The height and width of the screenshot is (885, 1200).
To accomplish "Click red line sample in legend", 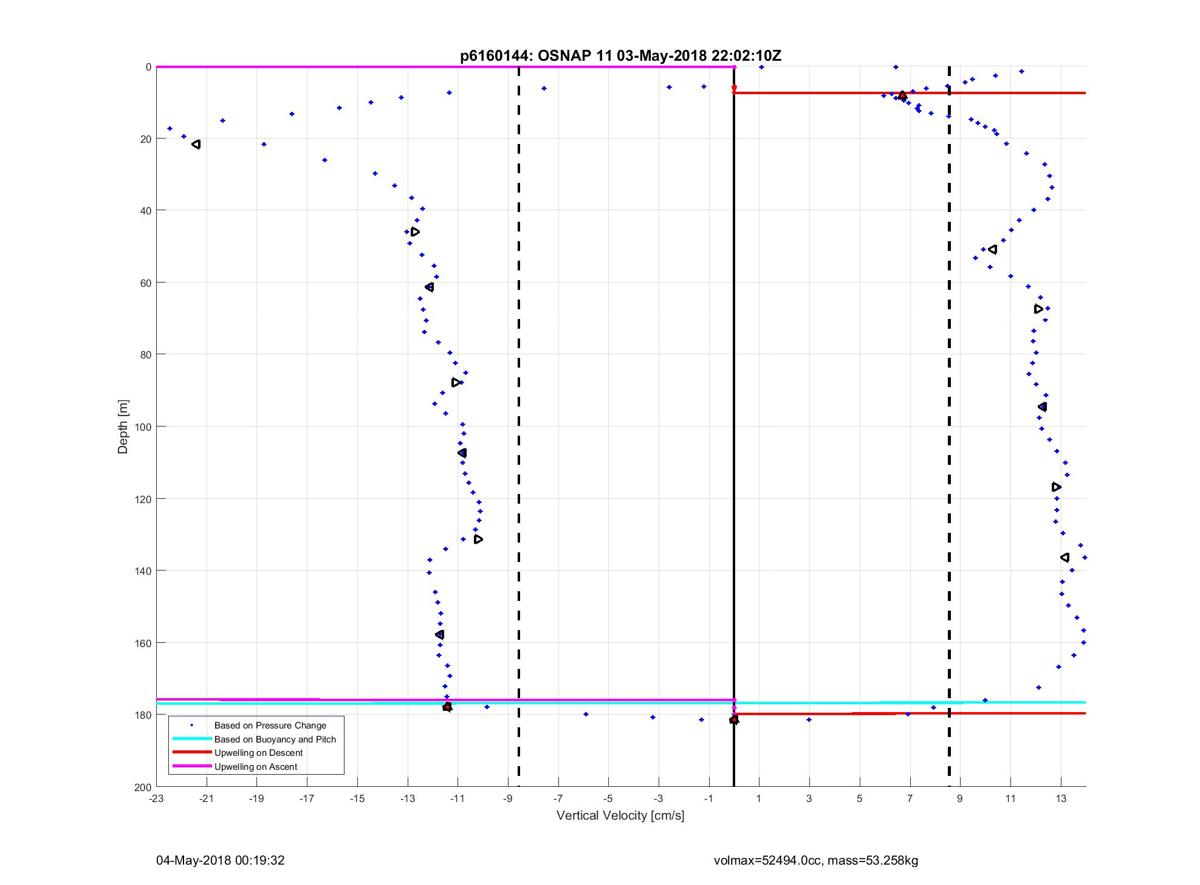I will (192, 753).
